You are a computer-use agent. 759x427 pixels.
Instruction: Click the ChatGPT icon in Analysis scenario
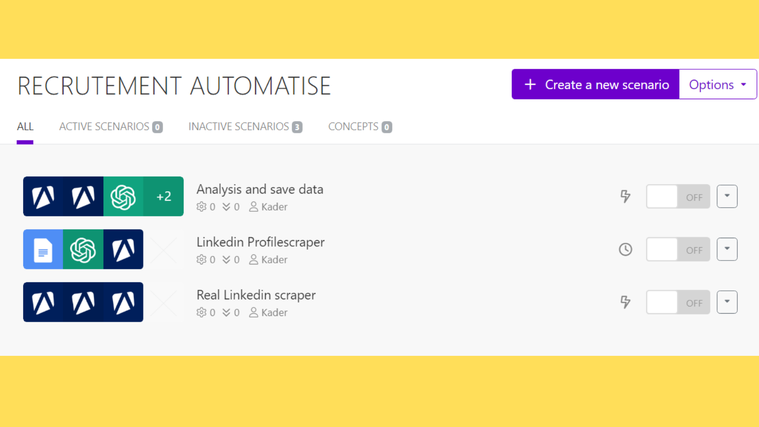coord(123,197)
